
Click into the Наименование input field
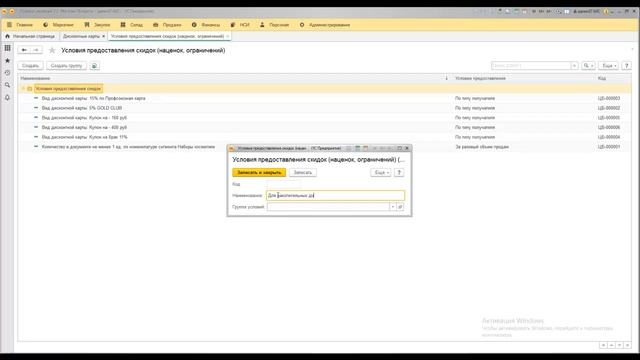pos(336,196)
